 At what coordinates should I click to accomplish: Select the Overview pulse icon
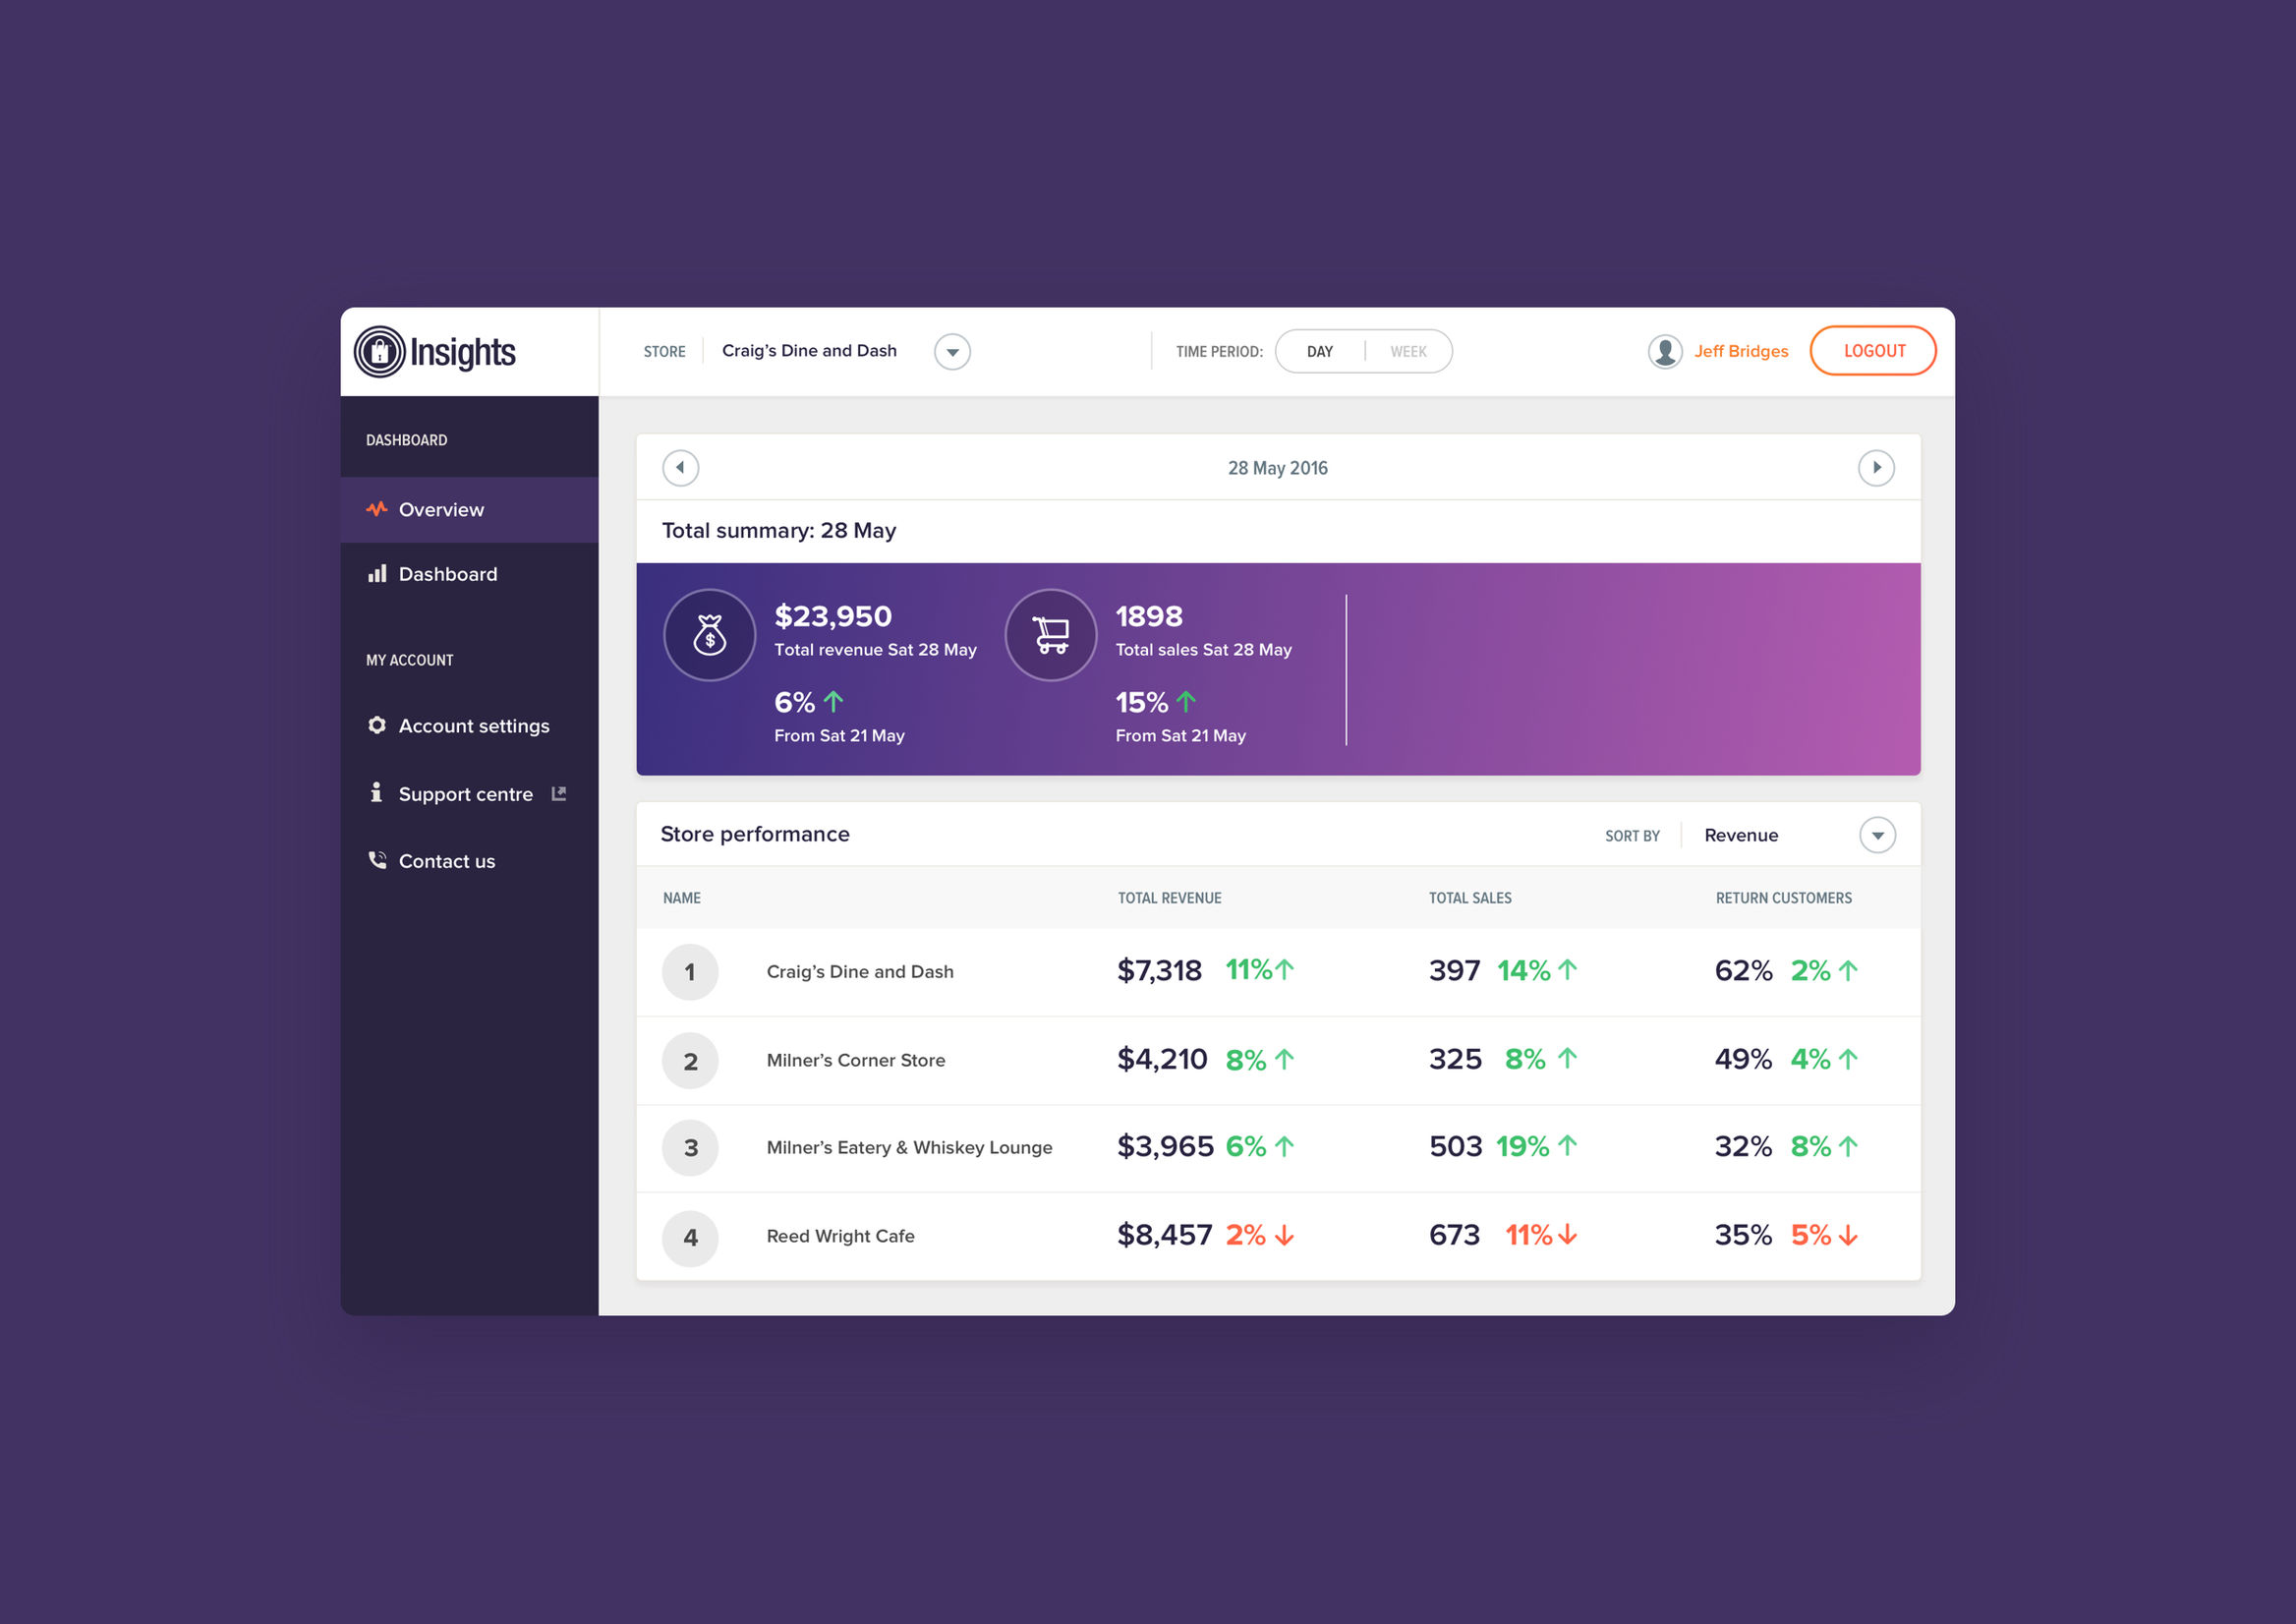(x=377, y=510)
